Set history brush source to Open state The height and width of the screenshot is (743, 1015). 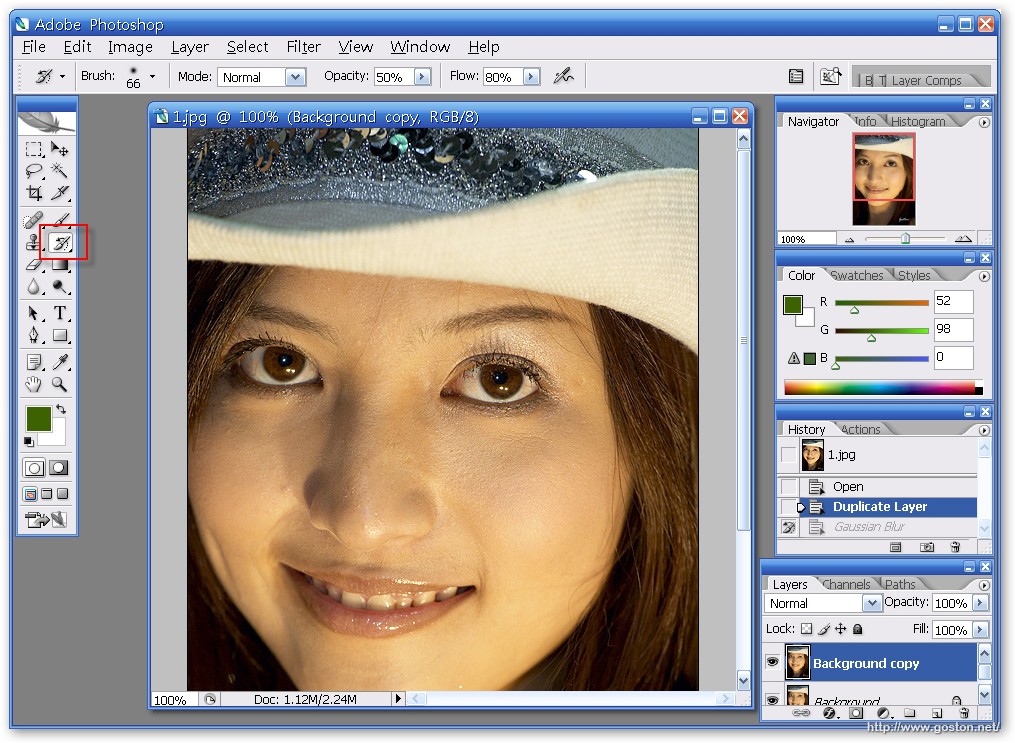(x=789, y=487)
